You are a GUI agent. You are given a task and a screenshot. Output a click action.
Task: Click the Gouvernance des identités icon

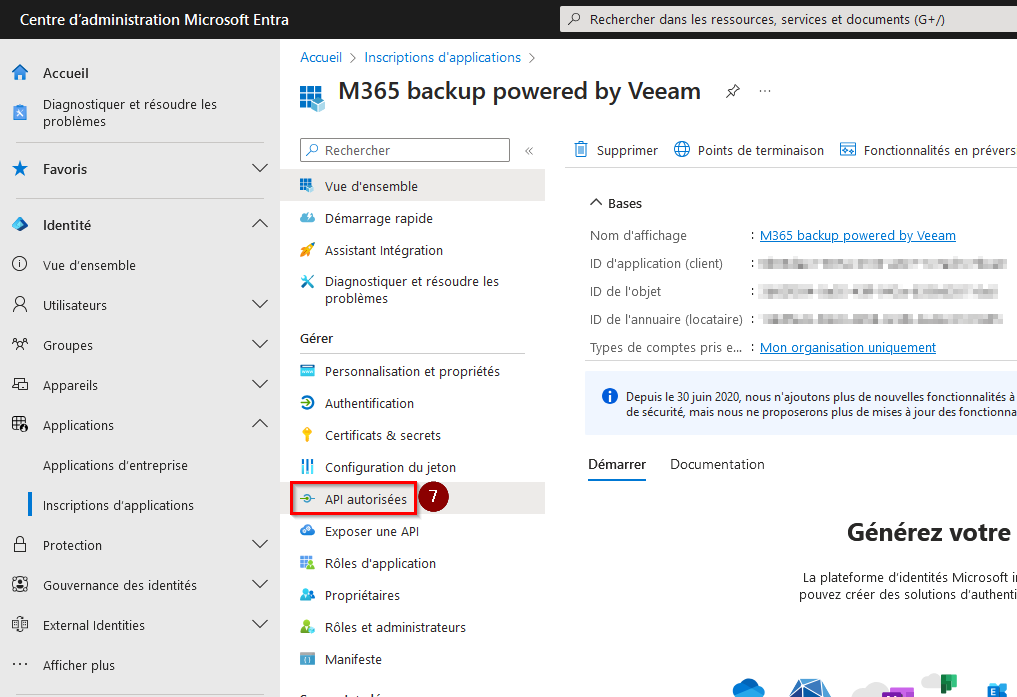tap(20, 584)
